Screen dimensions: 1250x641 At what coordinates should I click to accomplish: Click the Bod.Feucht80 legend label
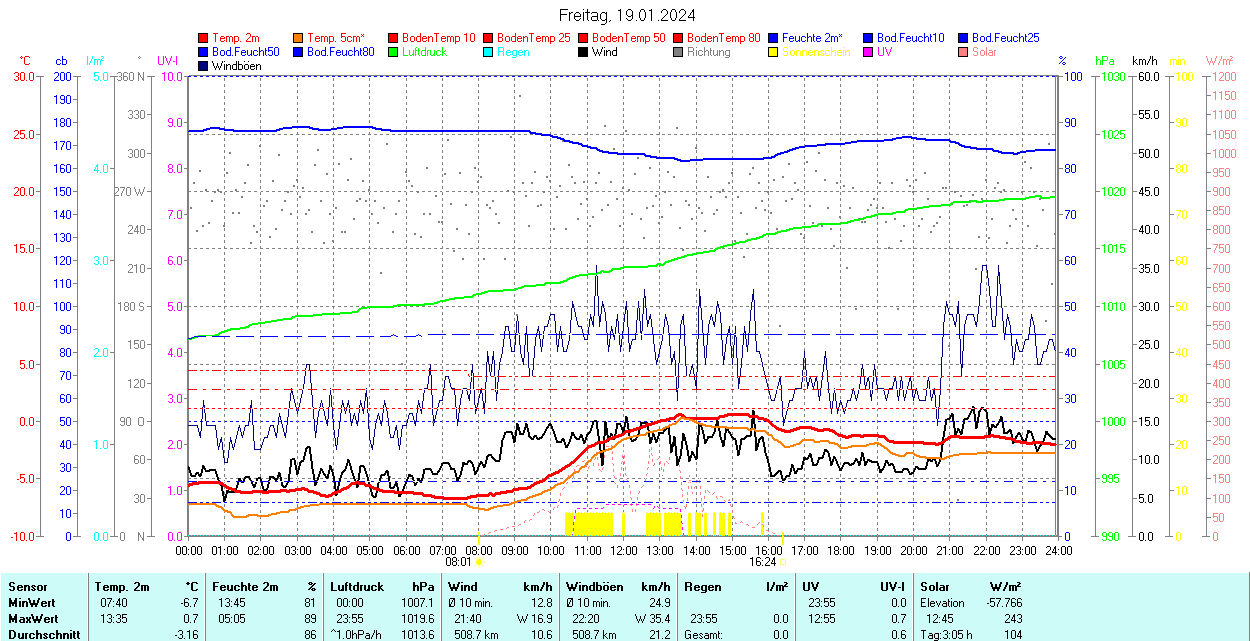tap(340, 52)
